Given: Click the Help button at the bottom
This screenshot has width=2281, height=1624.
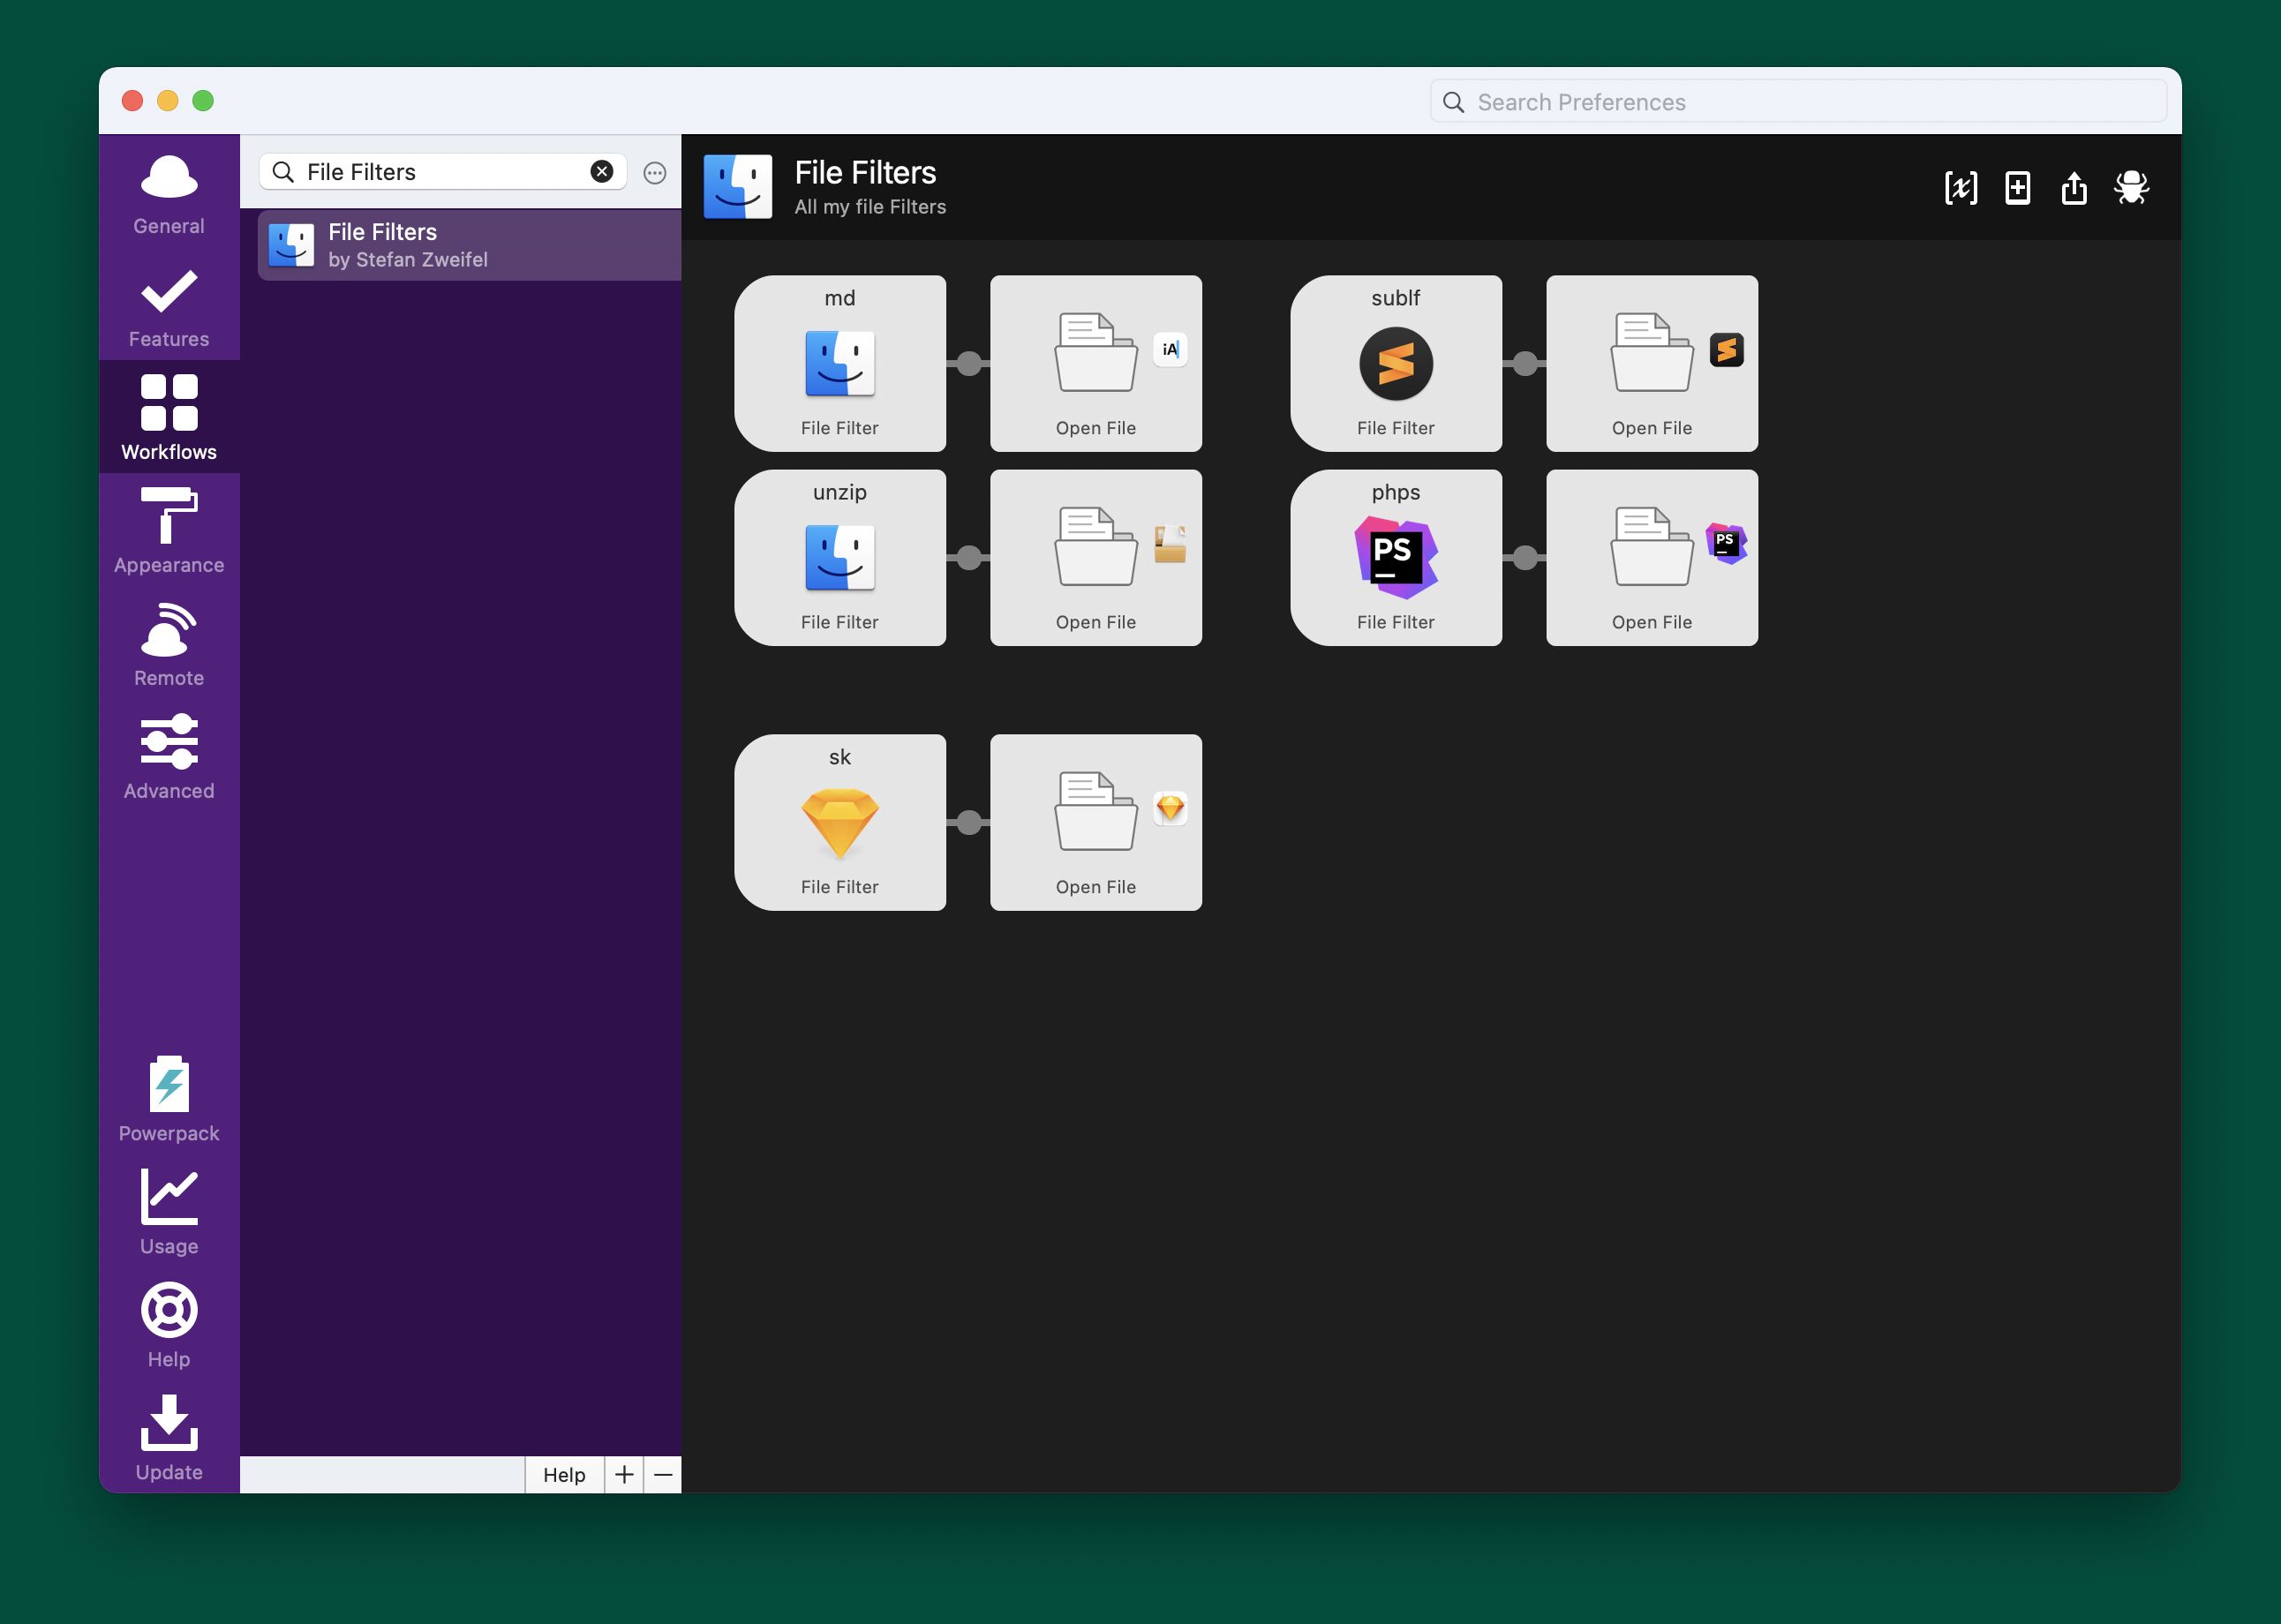Looking at the screenshot, I should pyautogui.click(x=563, y=1475).
